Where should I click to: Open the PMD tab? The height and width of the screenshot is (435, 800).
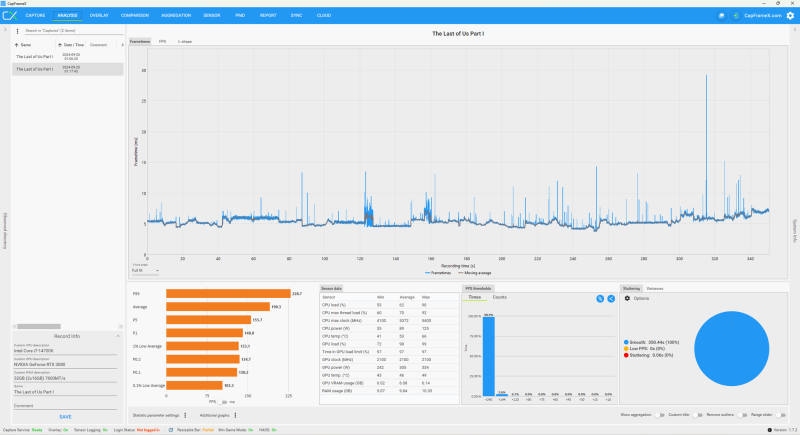240,15
